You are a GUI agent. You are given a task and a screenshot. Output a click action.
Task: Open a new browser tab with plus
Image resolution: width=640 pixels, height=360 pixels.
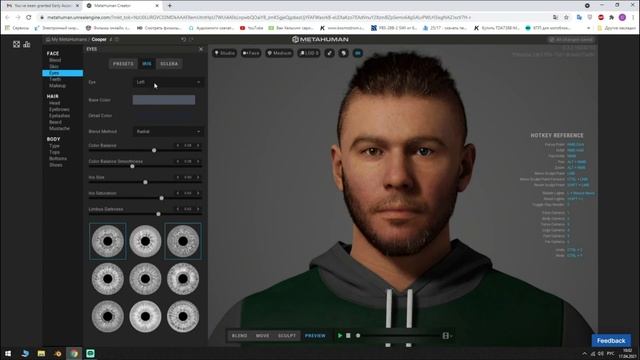tap(170, 6)
